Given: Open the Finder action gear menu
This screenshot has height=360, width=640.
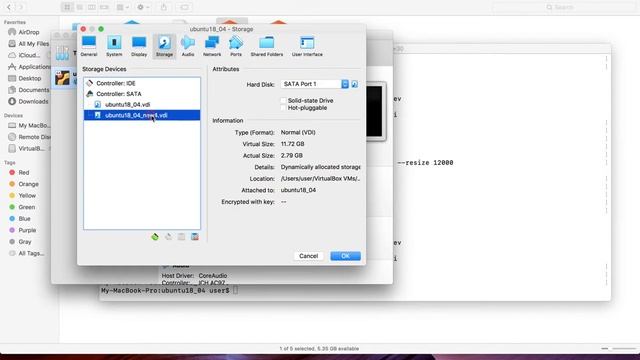Looking at the screenshot, I should [143, 7].
